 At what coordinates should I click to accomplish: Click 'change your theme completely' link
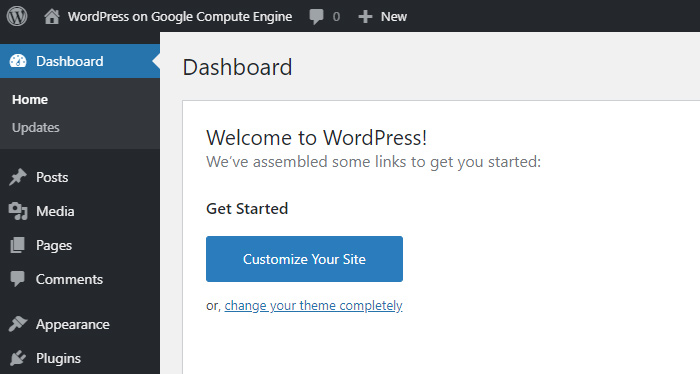pos(313,306)
